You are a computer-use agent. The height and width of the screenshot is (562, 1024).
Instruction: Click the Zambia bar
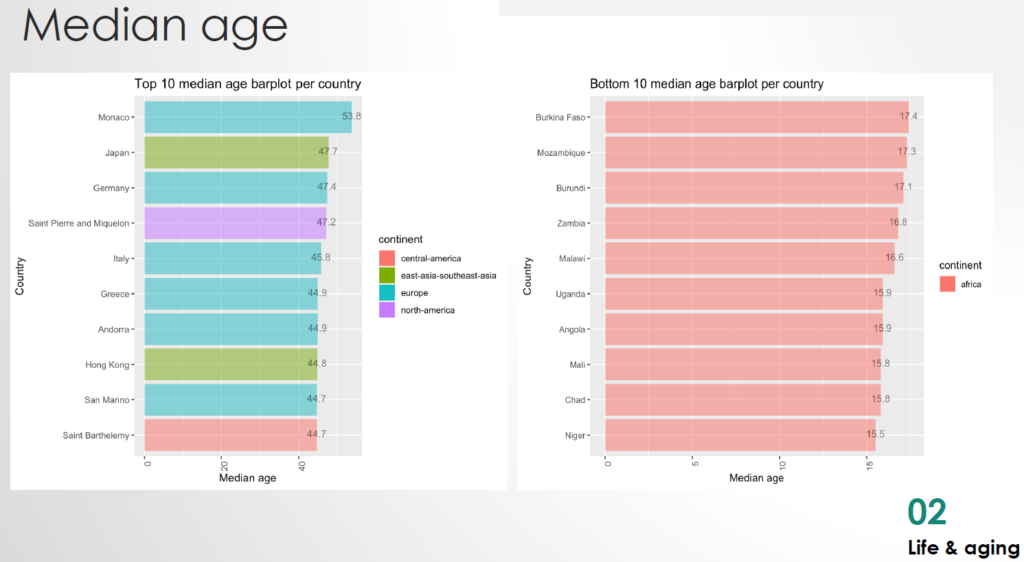[751, 223]
